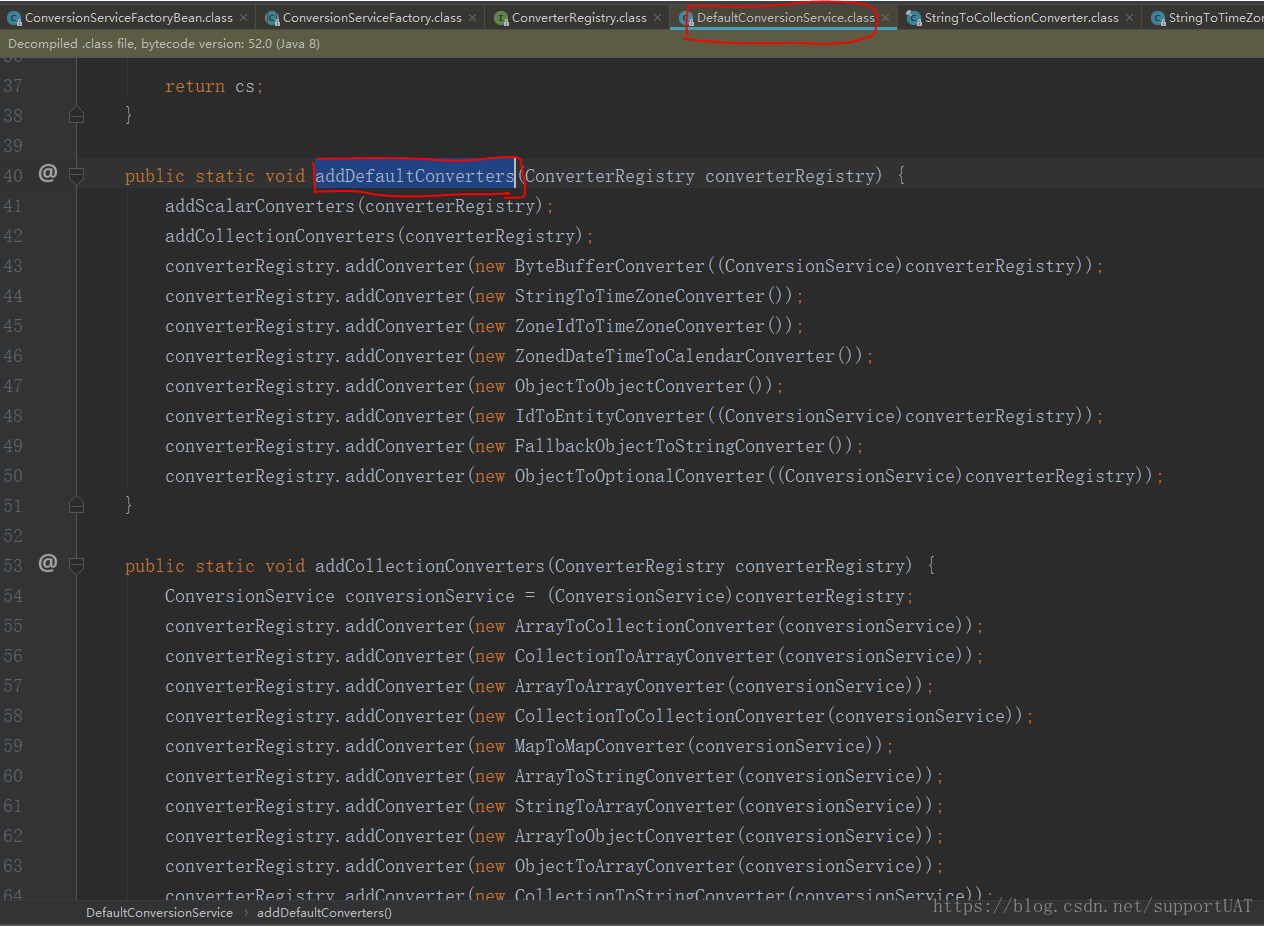Click the conversionService variable declaration on line 54
The image size is (1264, 926).
(430, 596)
